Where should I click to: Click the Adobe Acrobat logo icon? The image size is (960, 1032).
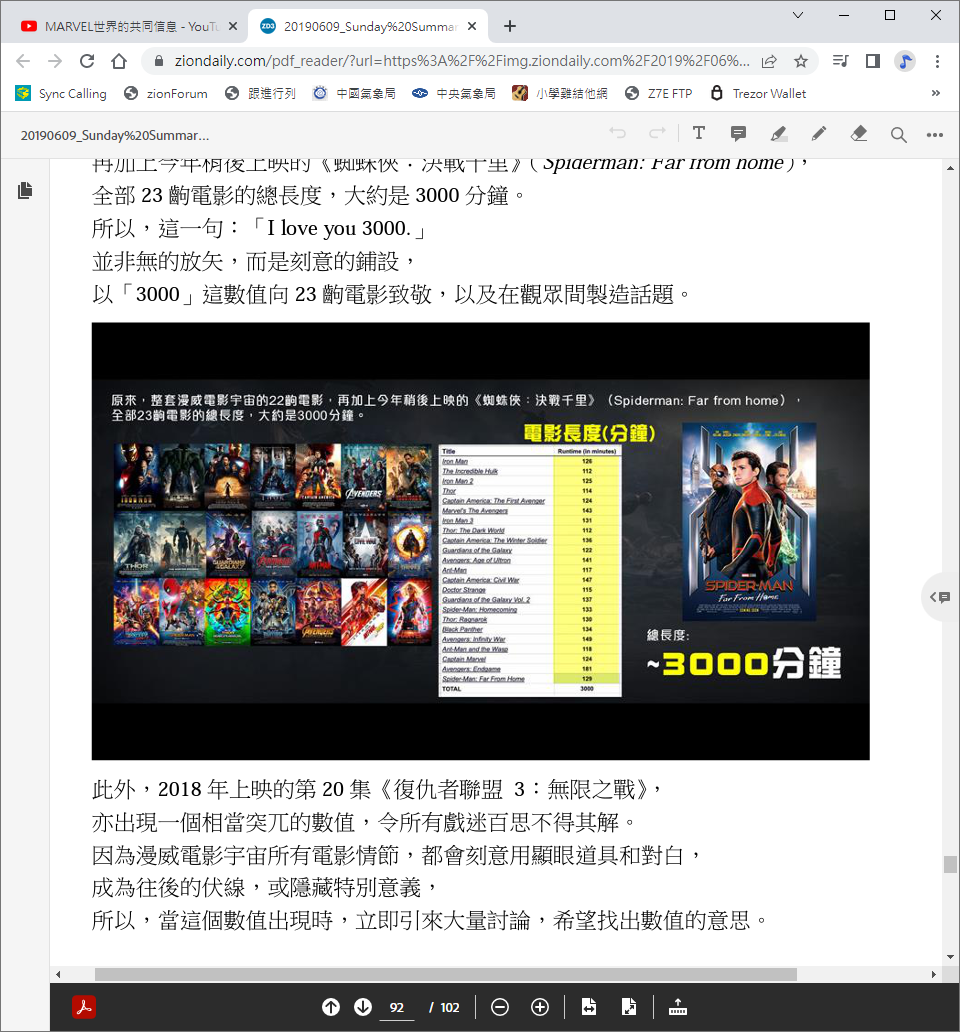[84, 1007]
